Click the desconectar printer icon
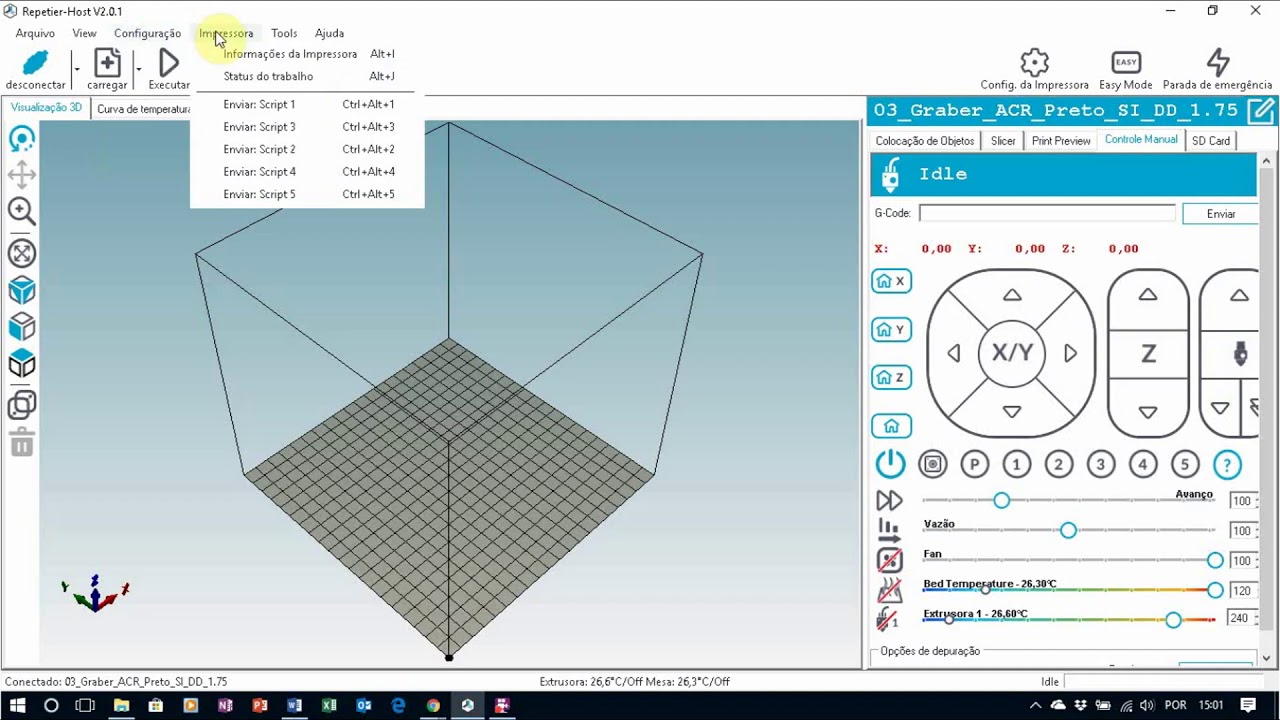Viewport: 1280px width, 720px height. pos(35,64)
